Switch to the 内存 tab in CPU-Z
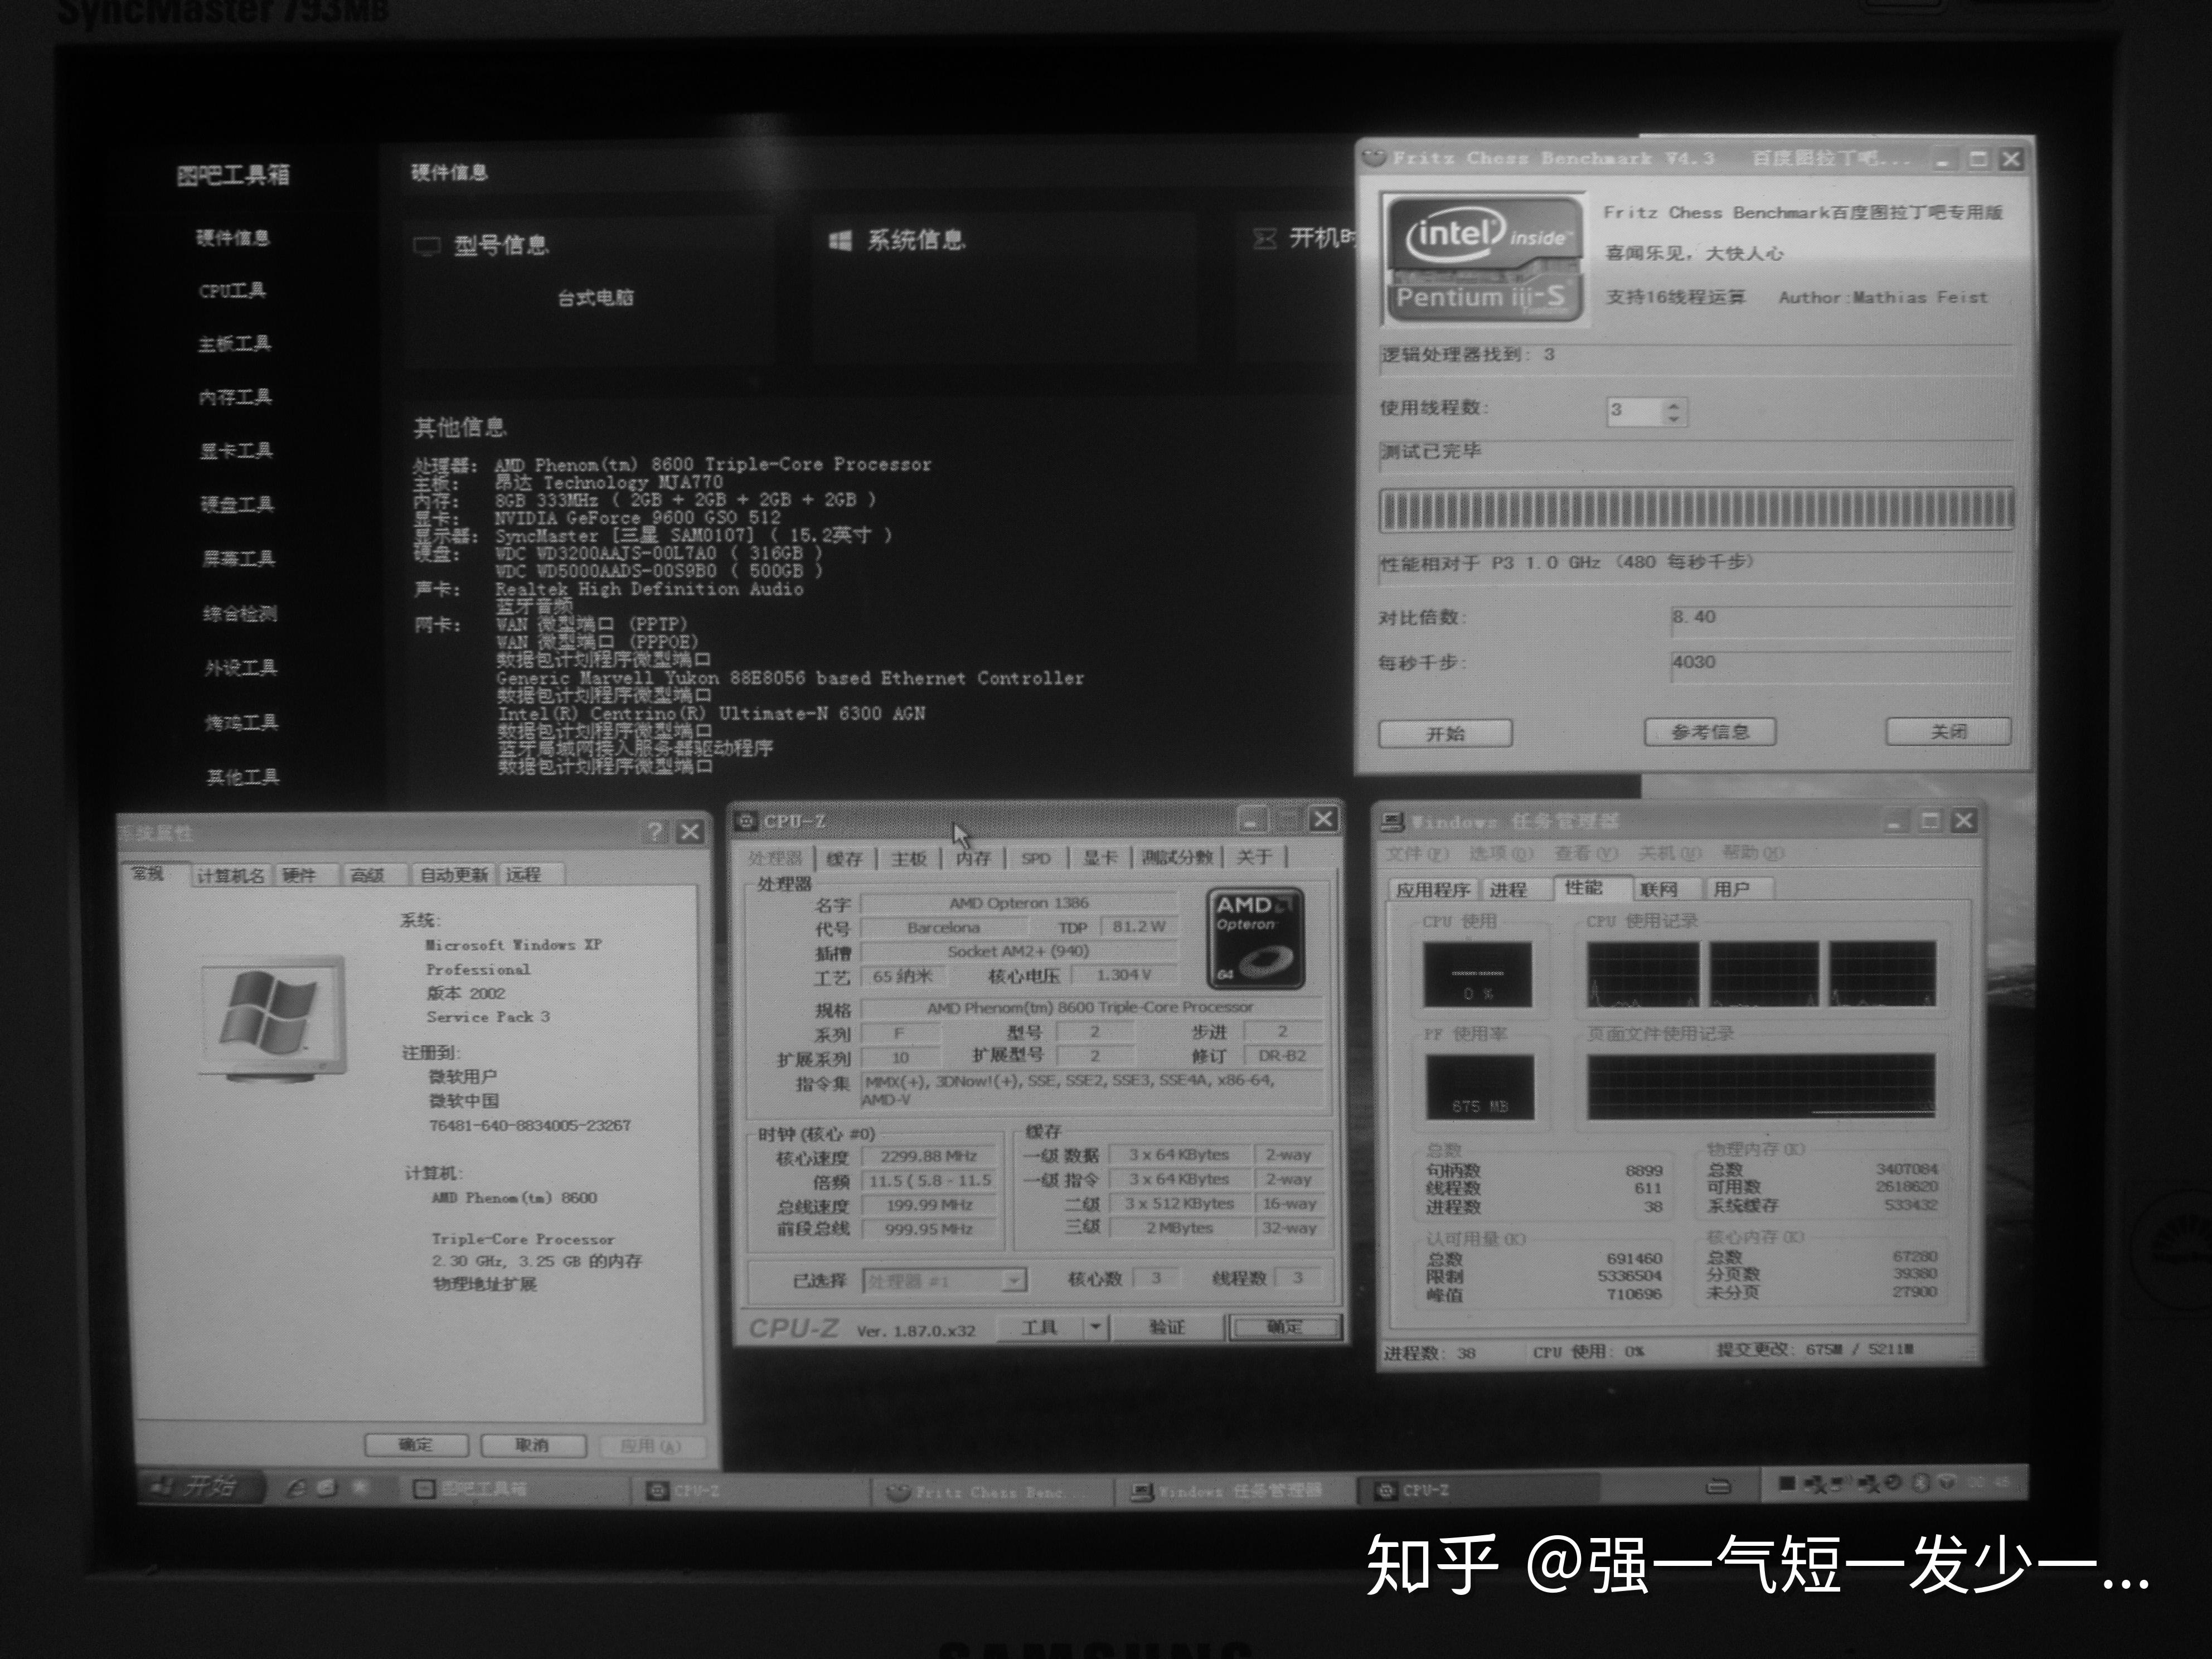Image resolution: width=2212 pixels, height=1659 pixels. point(972,858)
